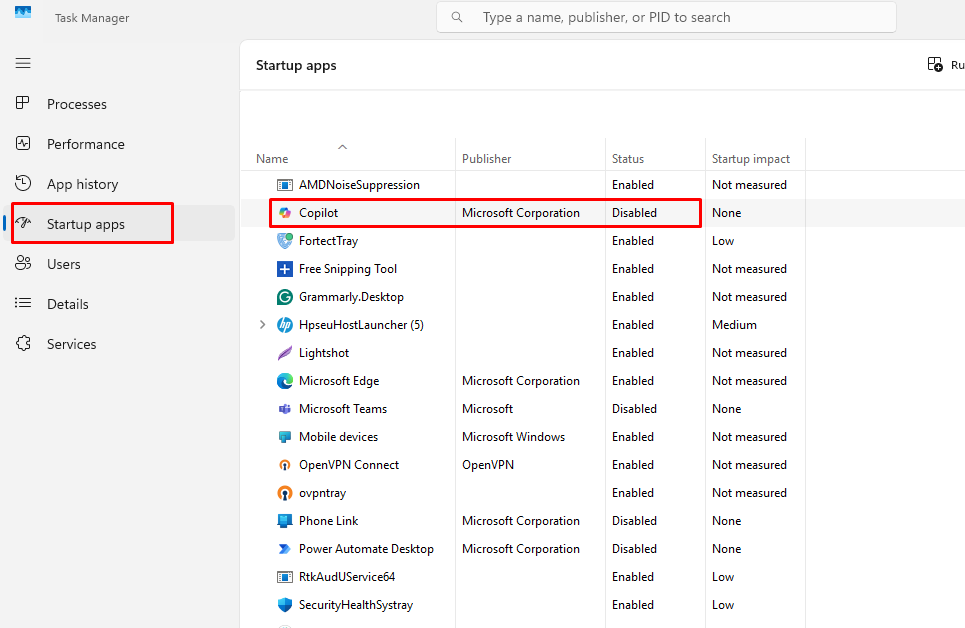965x628 pixels.
Task: Click the Phone Link app icon
Action: click(283, 520)
